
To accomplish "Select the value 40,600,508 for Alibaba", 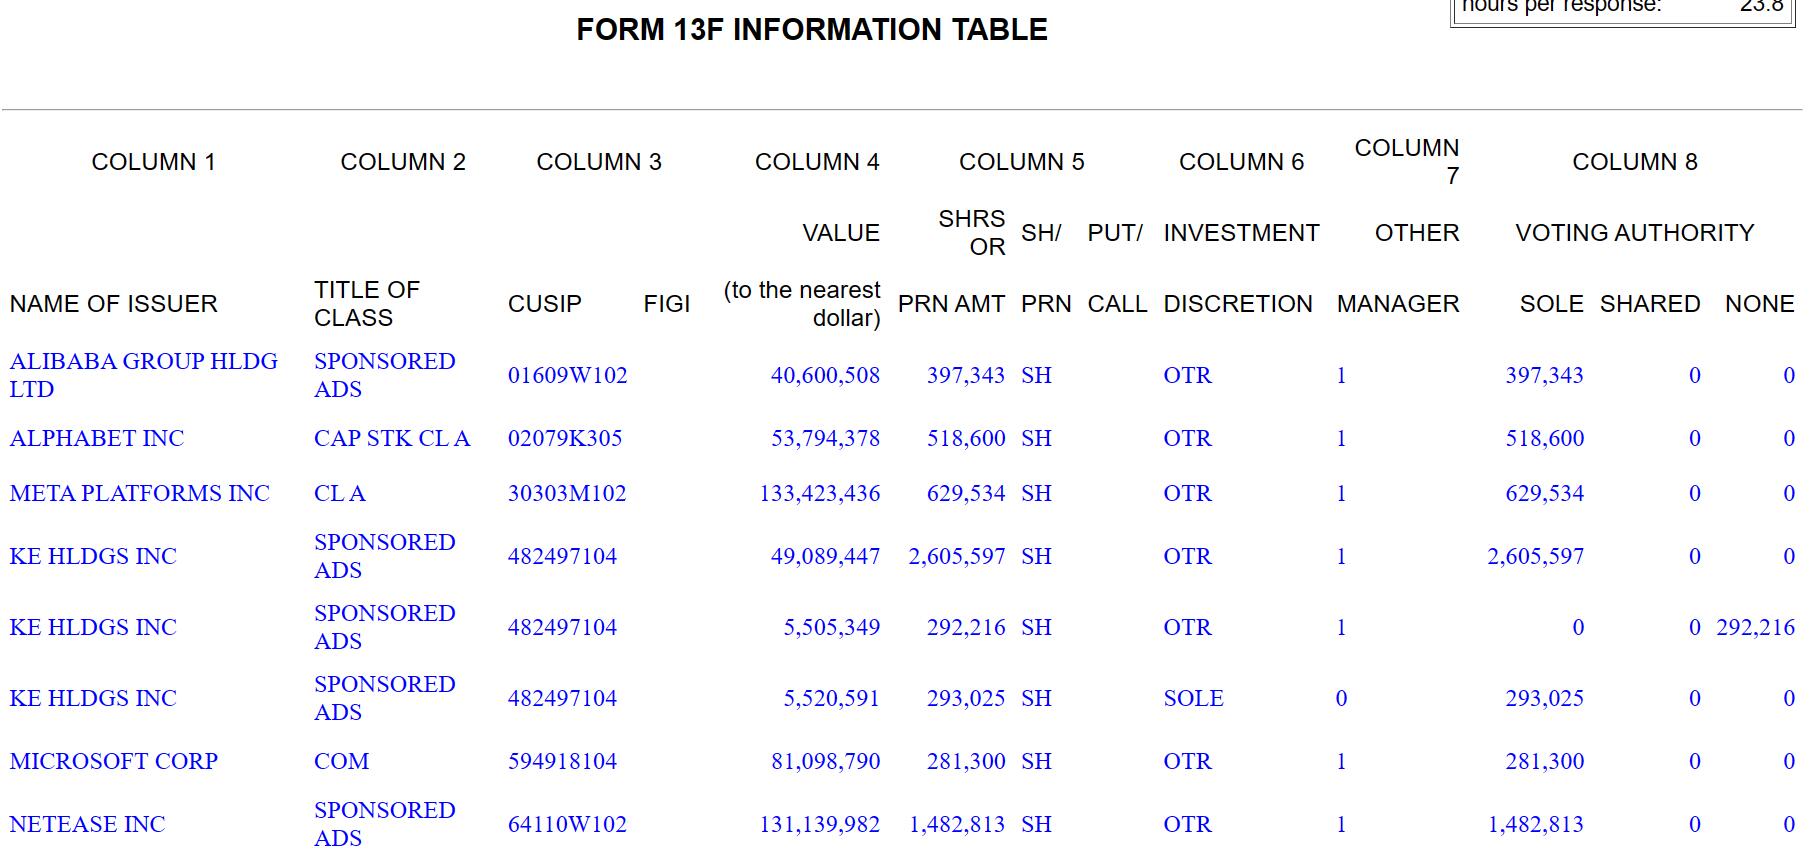I will (825, 375).
